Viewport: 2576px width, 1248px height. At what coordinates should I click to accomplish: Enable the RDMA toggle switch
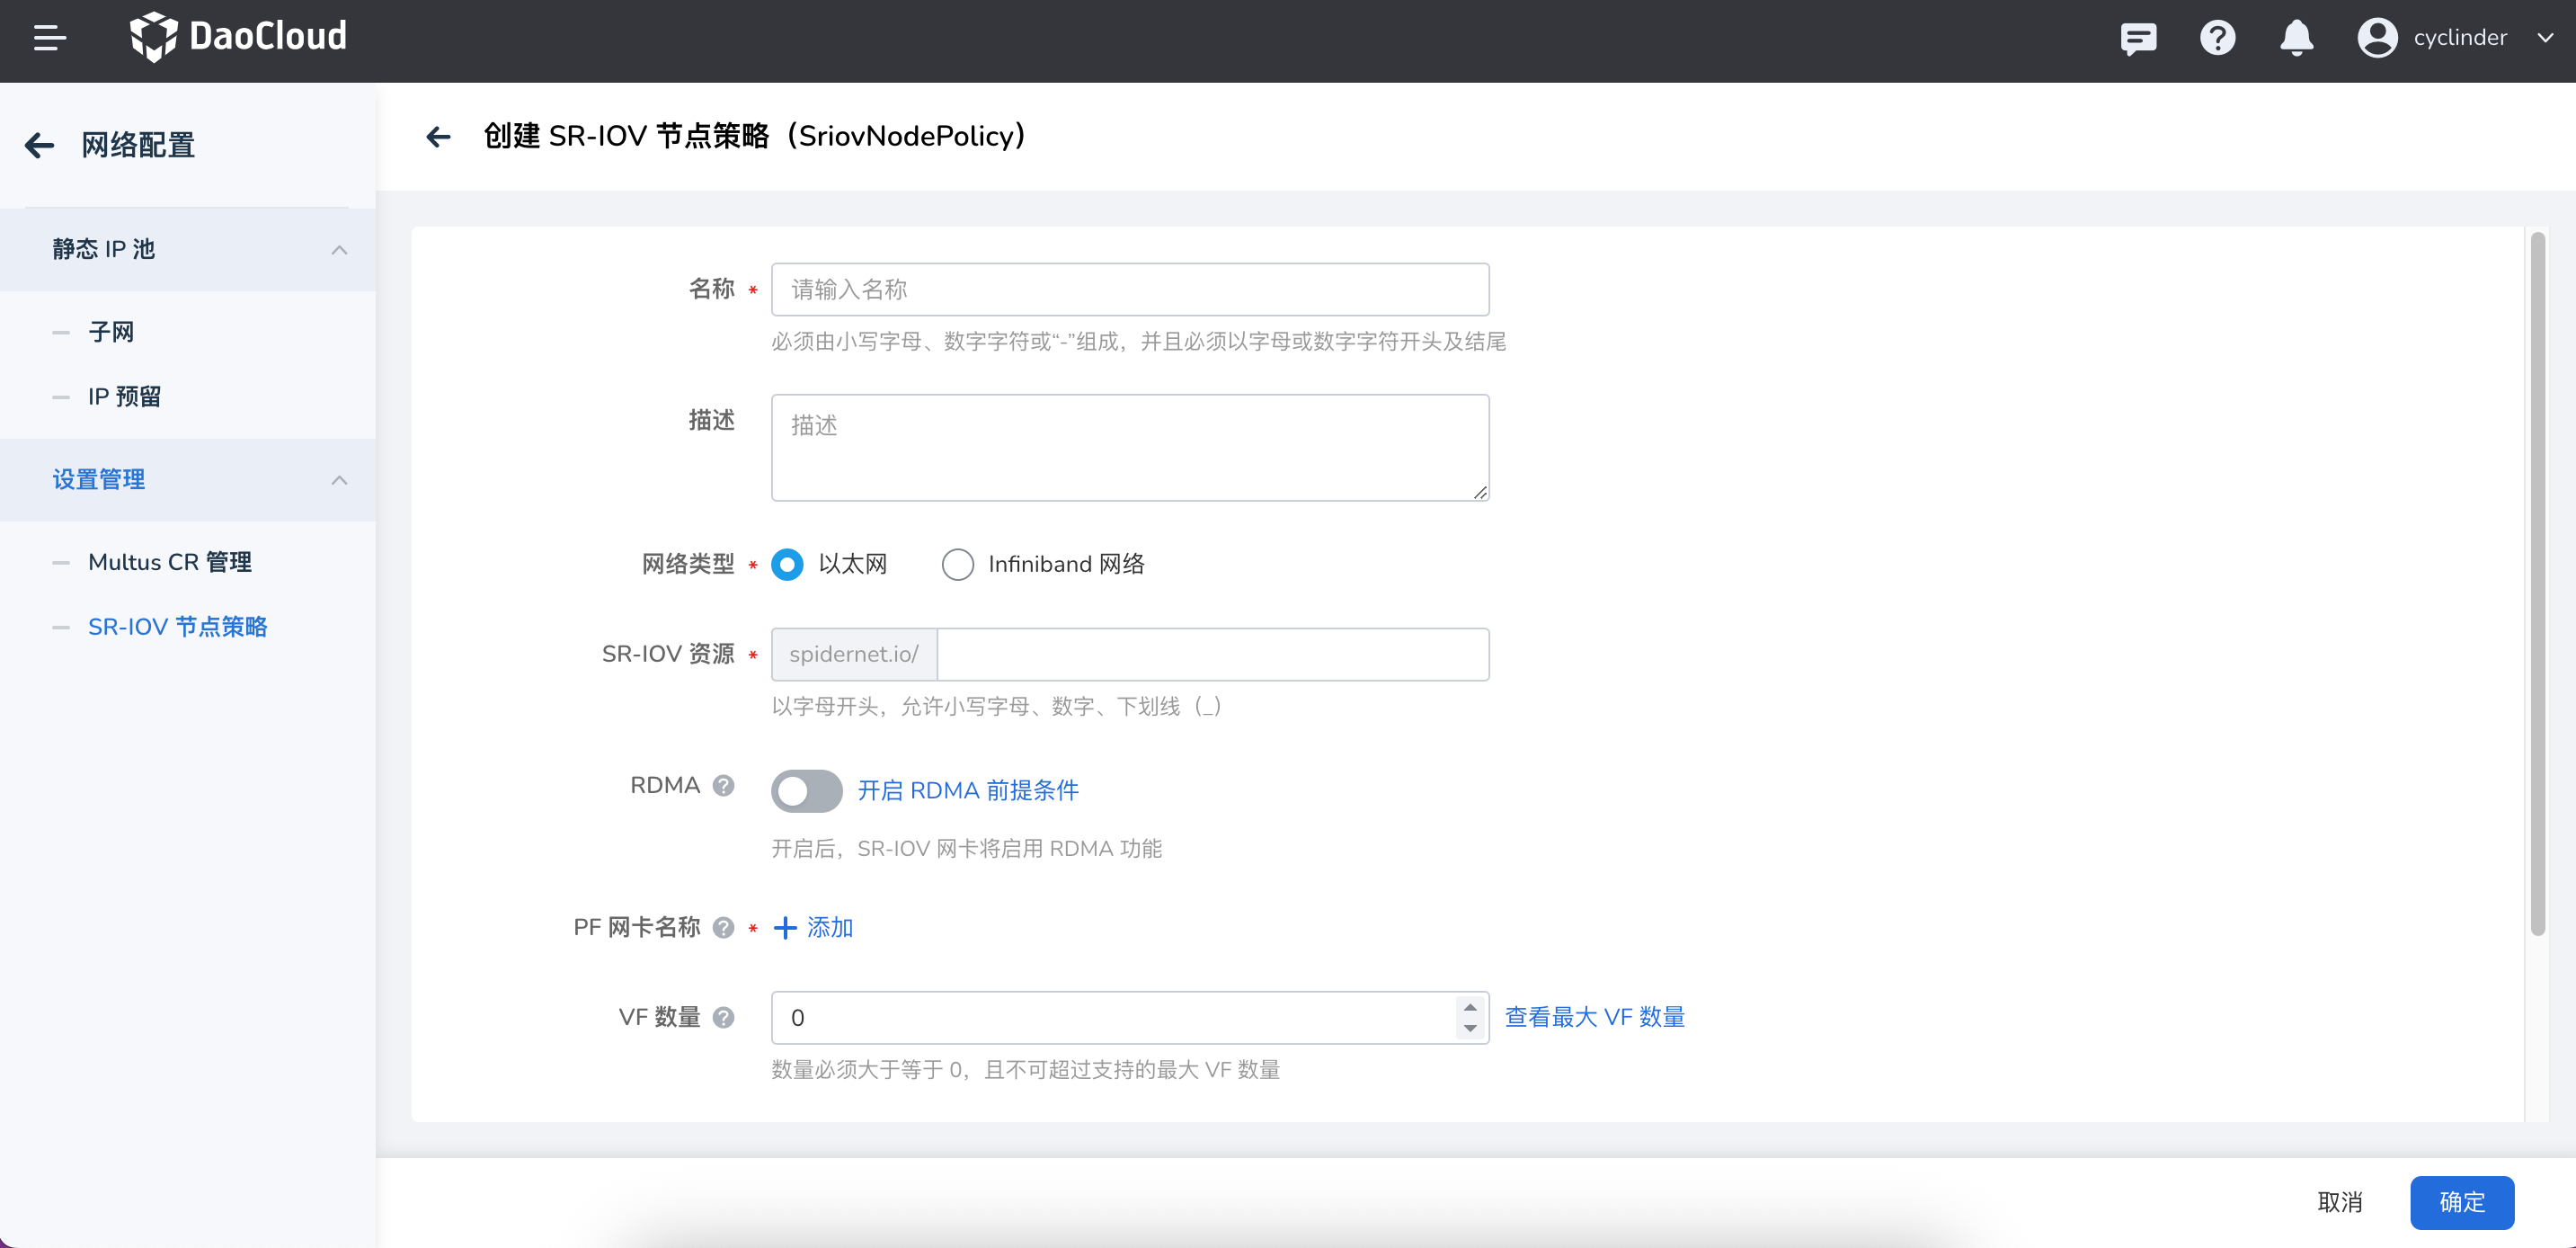pos(806,791)
